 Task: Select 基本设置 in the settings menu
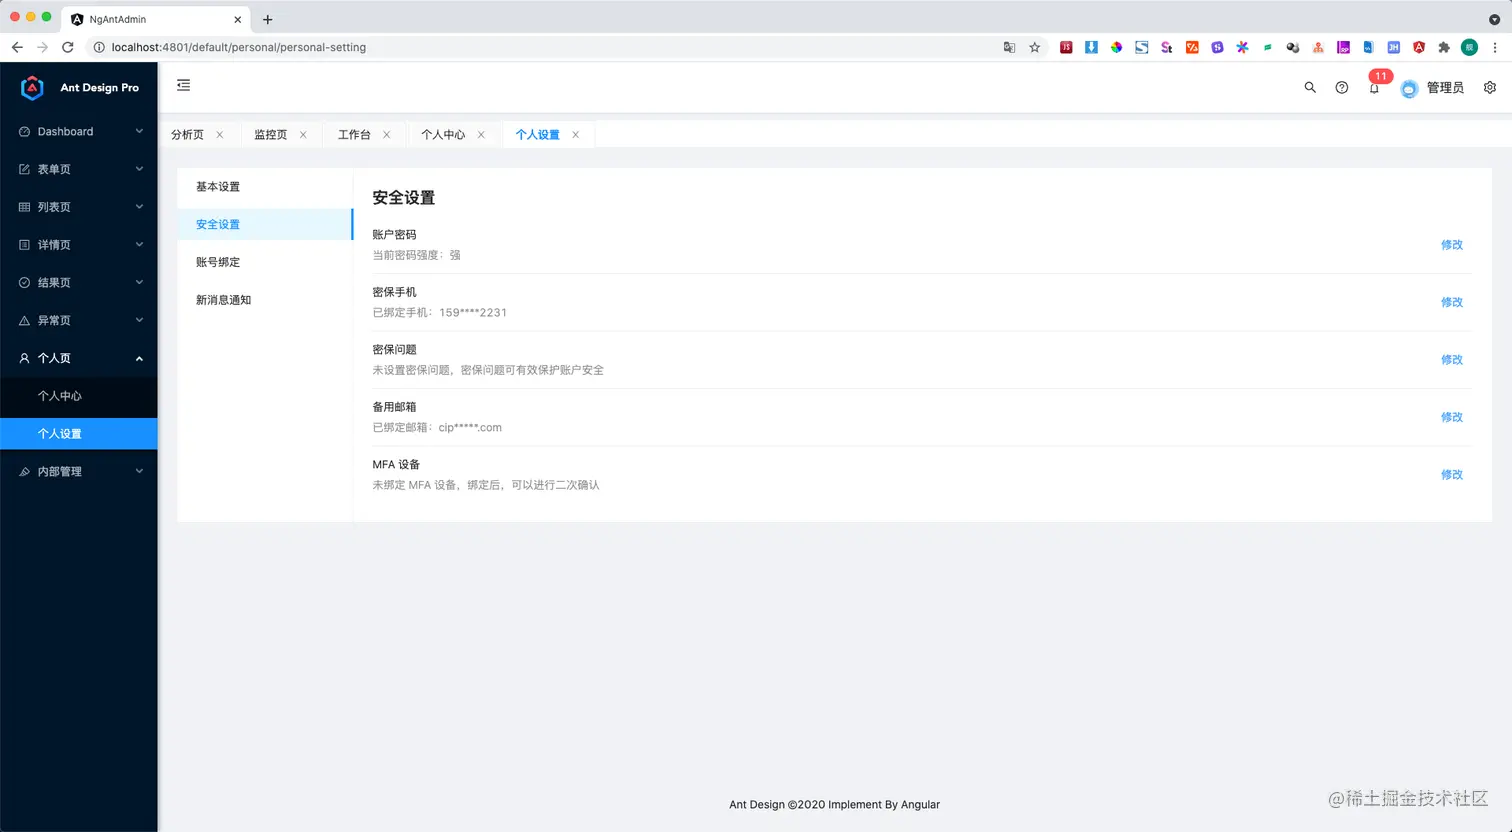pos(265,187)
